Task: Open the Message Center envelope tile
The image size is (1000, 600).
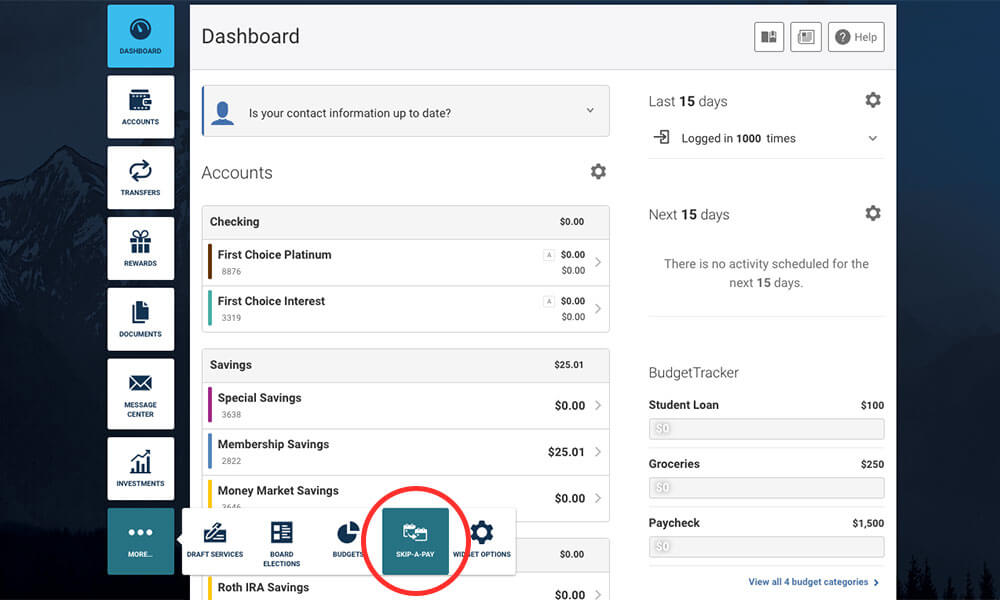Action: 140,394
